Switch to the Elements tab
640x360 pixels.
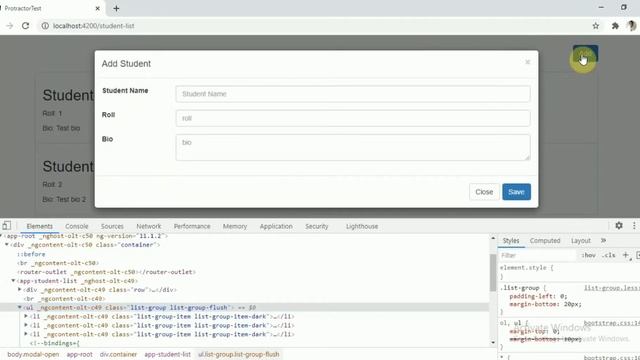(40, 226)
